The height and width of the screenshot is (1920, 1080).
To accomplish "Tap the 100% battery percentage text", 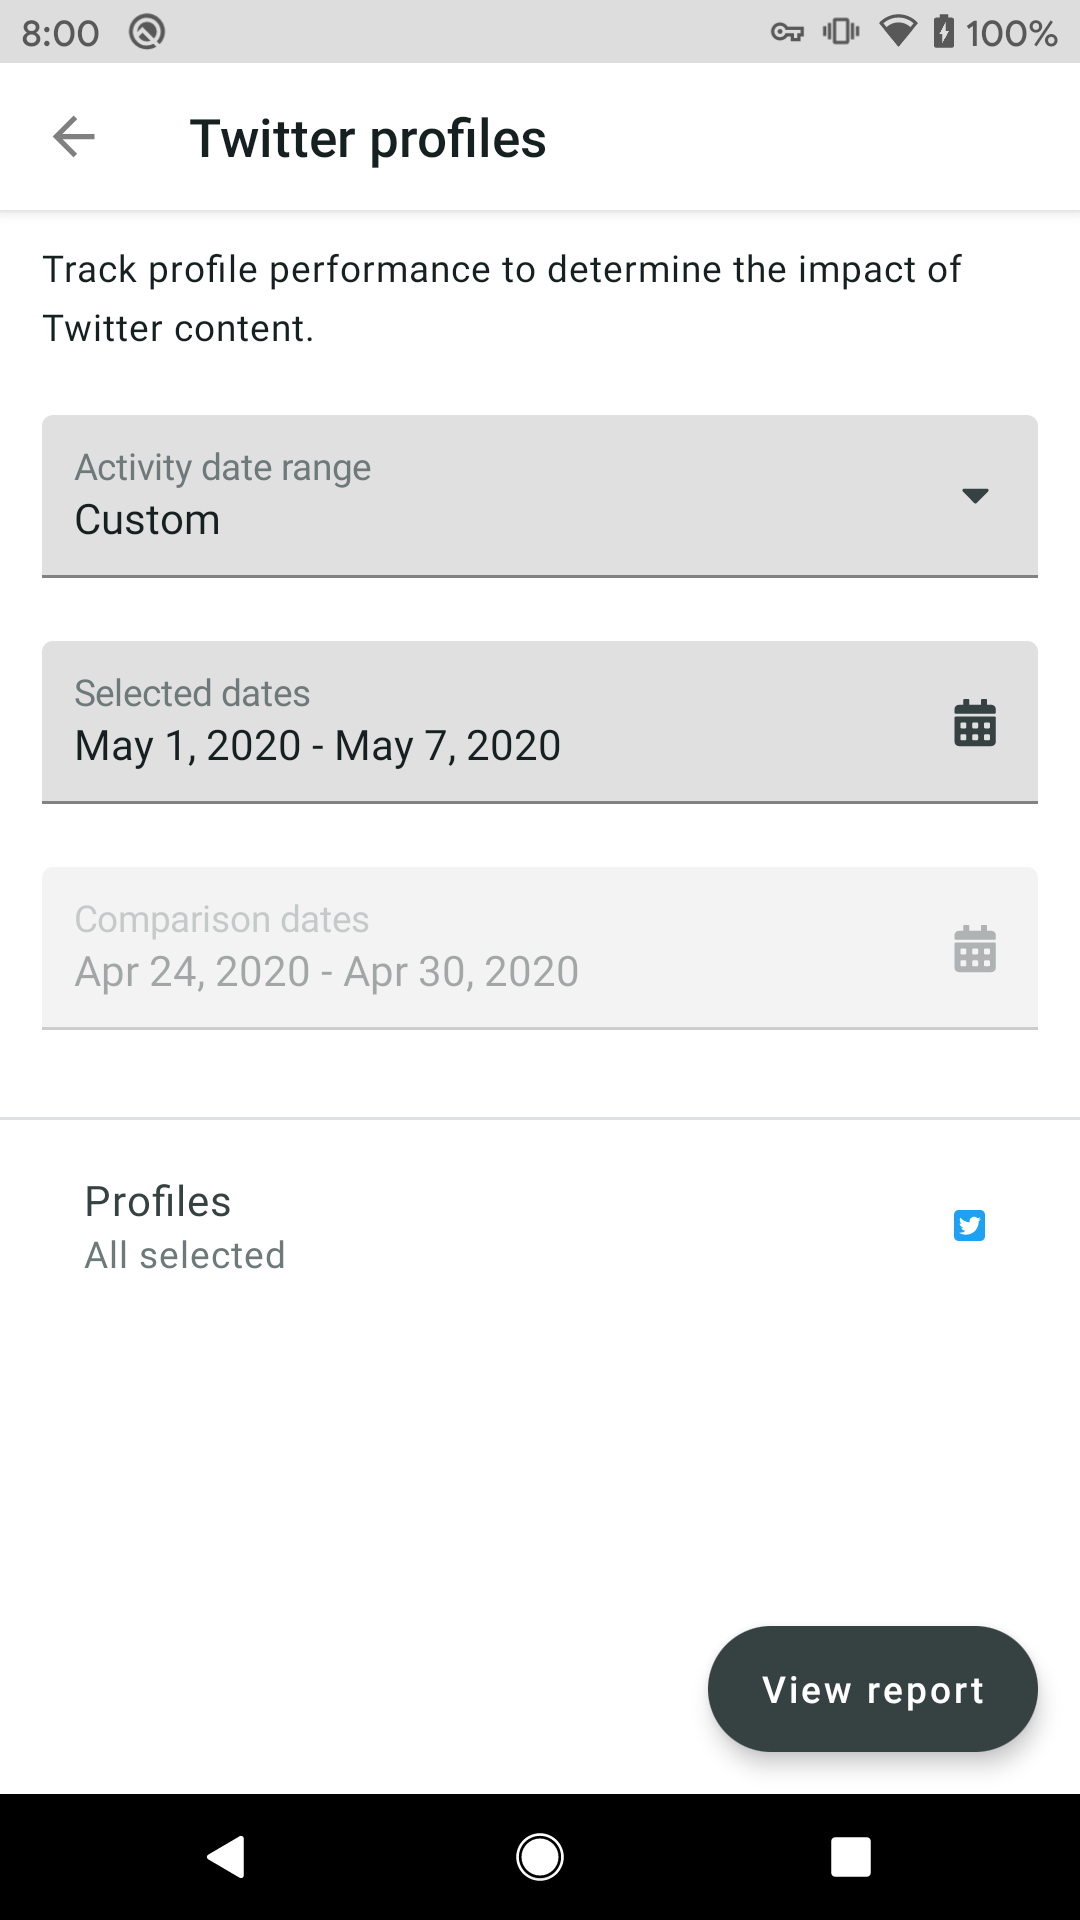I will coord(1011,34).
